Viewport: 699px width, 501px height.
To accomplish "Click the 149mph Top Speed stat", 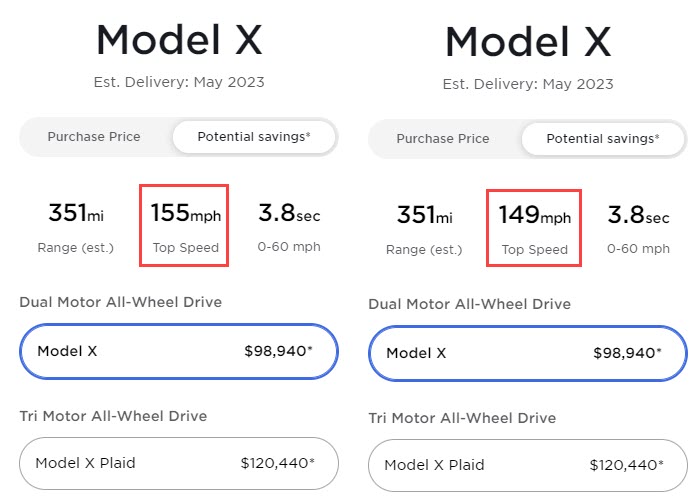I will pyautogui.click(x=534, y=227).
